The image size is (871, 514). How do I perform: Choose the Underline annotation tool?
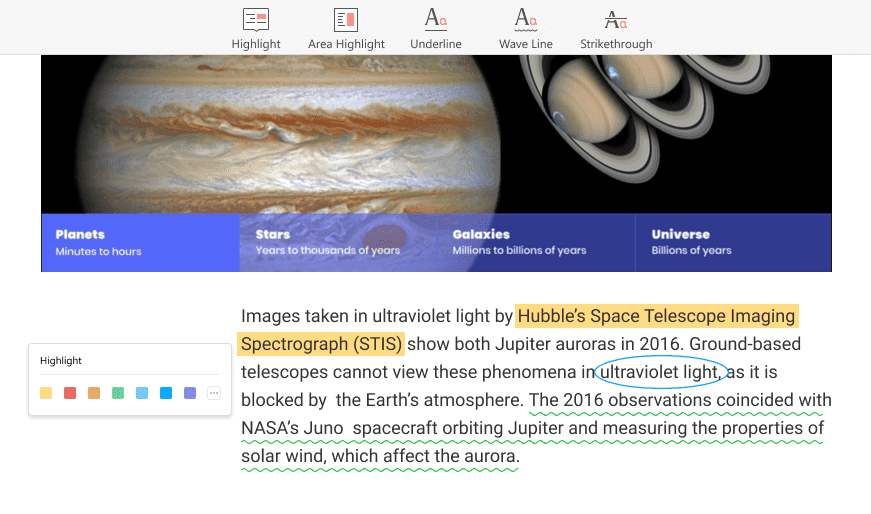pyautogui.click(x=436, y=29)
